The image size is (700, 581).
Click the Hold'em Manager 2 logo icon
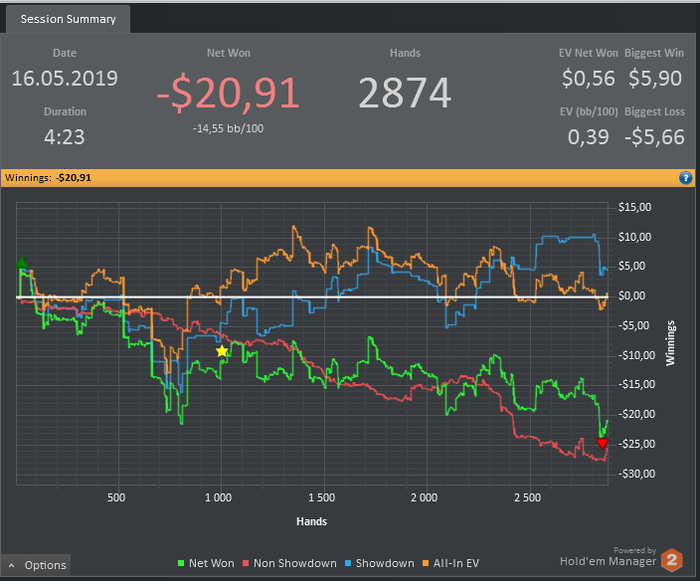pyautogui.click(x=671, y=560)
